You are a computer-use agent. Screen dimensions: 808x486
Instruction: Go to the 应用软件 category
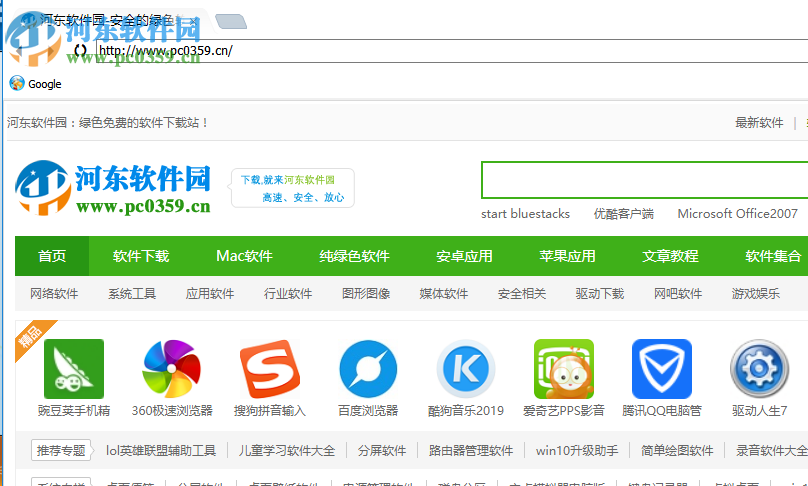point(210,294)
